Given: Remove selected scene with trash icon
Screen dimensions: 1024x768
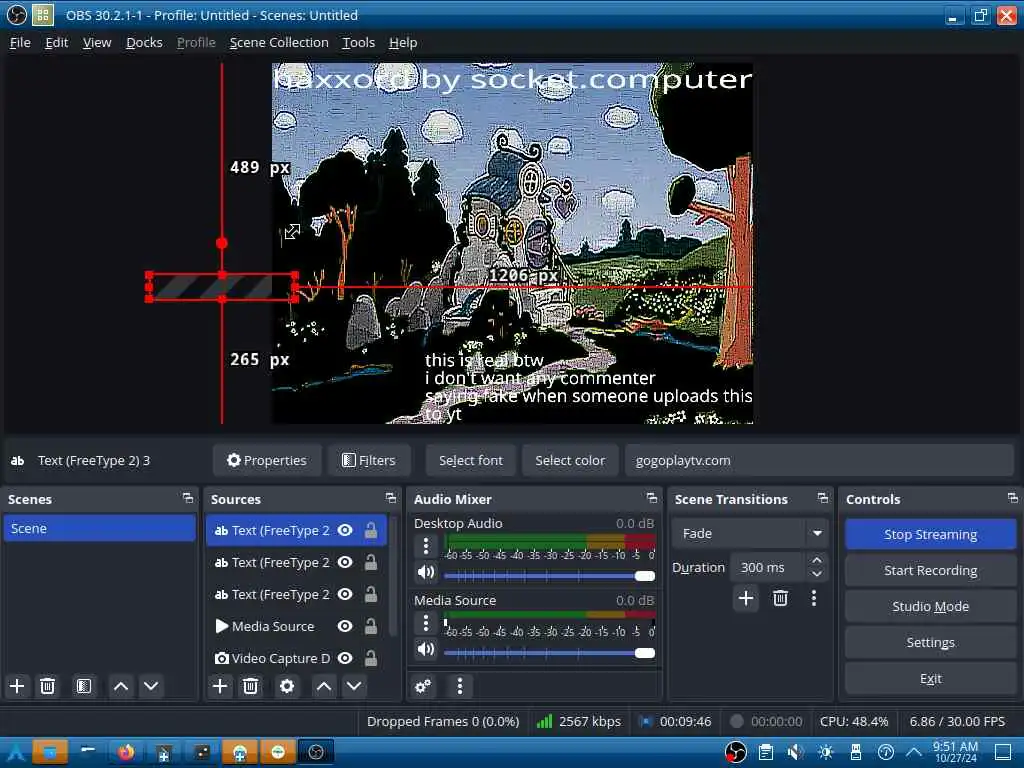Looking at the screenshot, I should 48,686.
